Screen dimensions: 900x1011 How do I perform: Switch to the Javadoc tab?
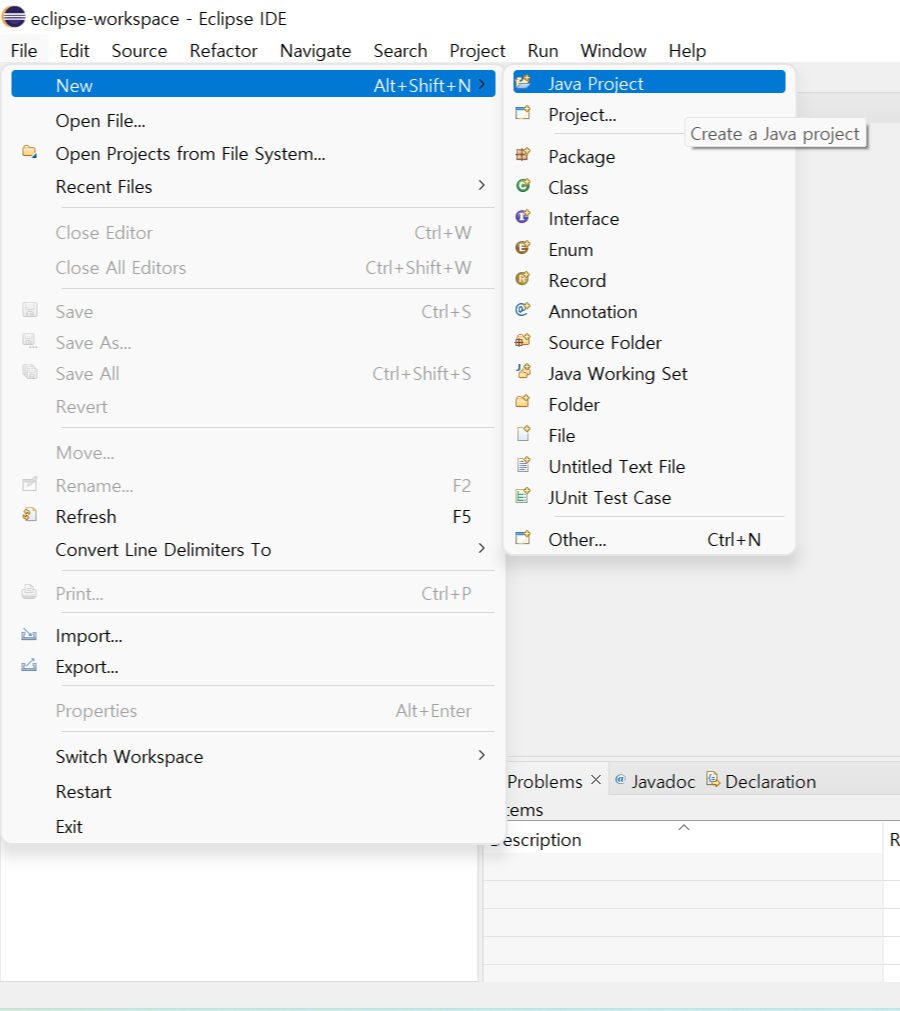point(663,781)
